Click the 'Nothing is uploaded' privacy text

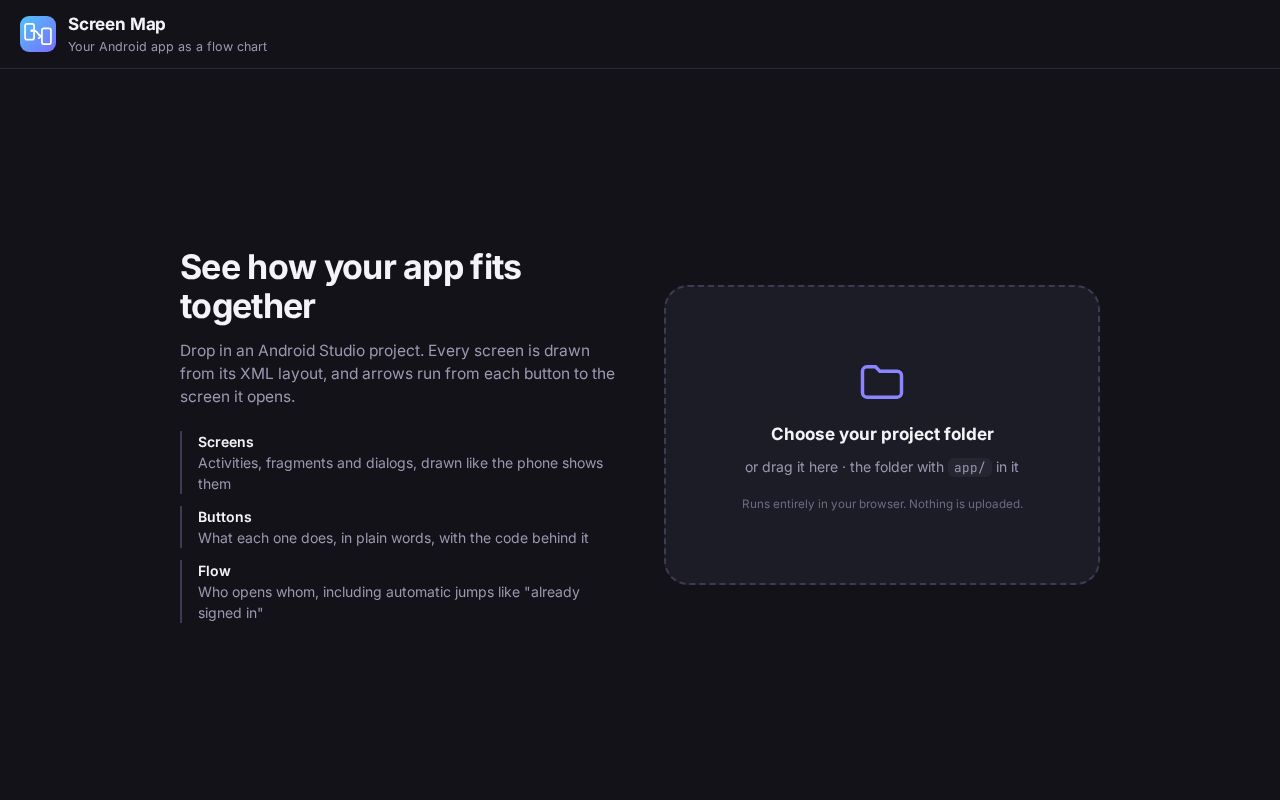coord(966,504)
